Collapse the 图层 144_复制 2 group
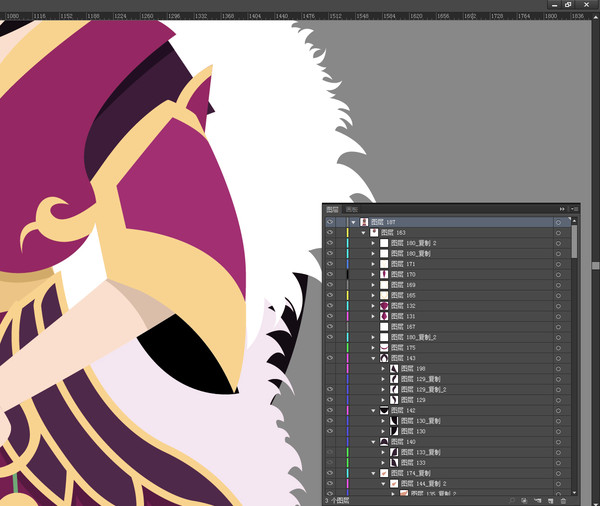Image resolution: width=600 pixels, height=506 pixels. tap(383, 484)
